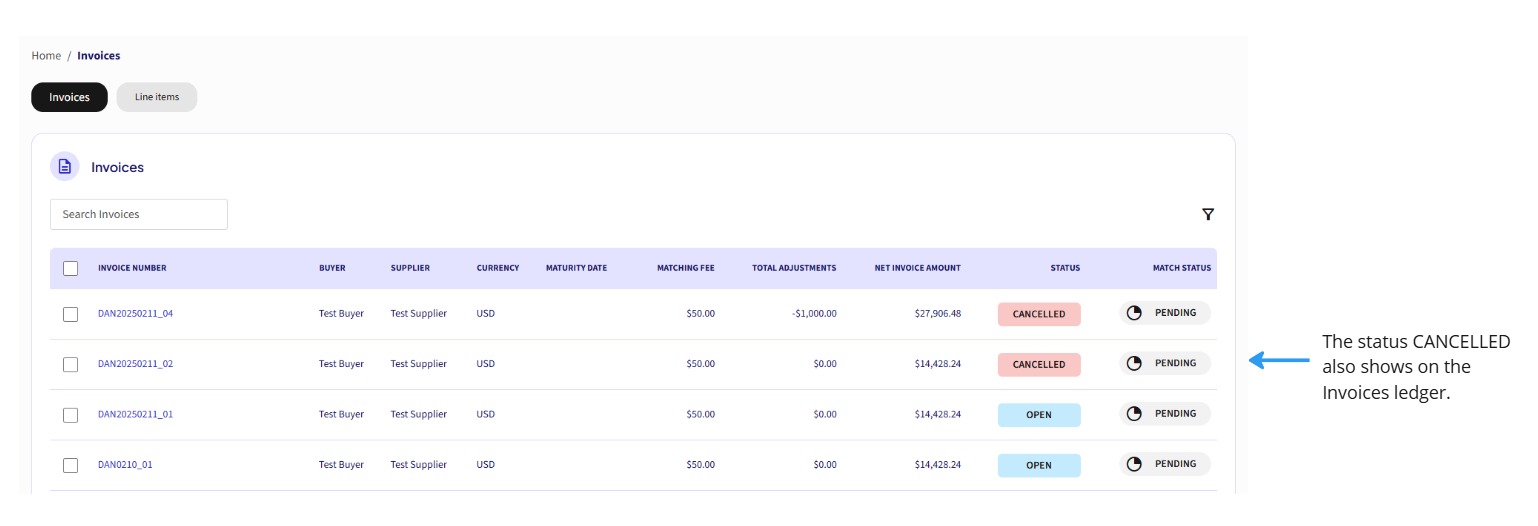Click USD currency in the DAN20250211_02 row
This screenshot has height=526, width=1538.
coord(486,364)
